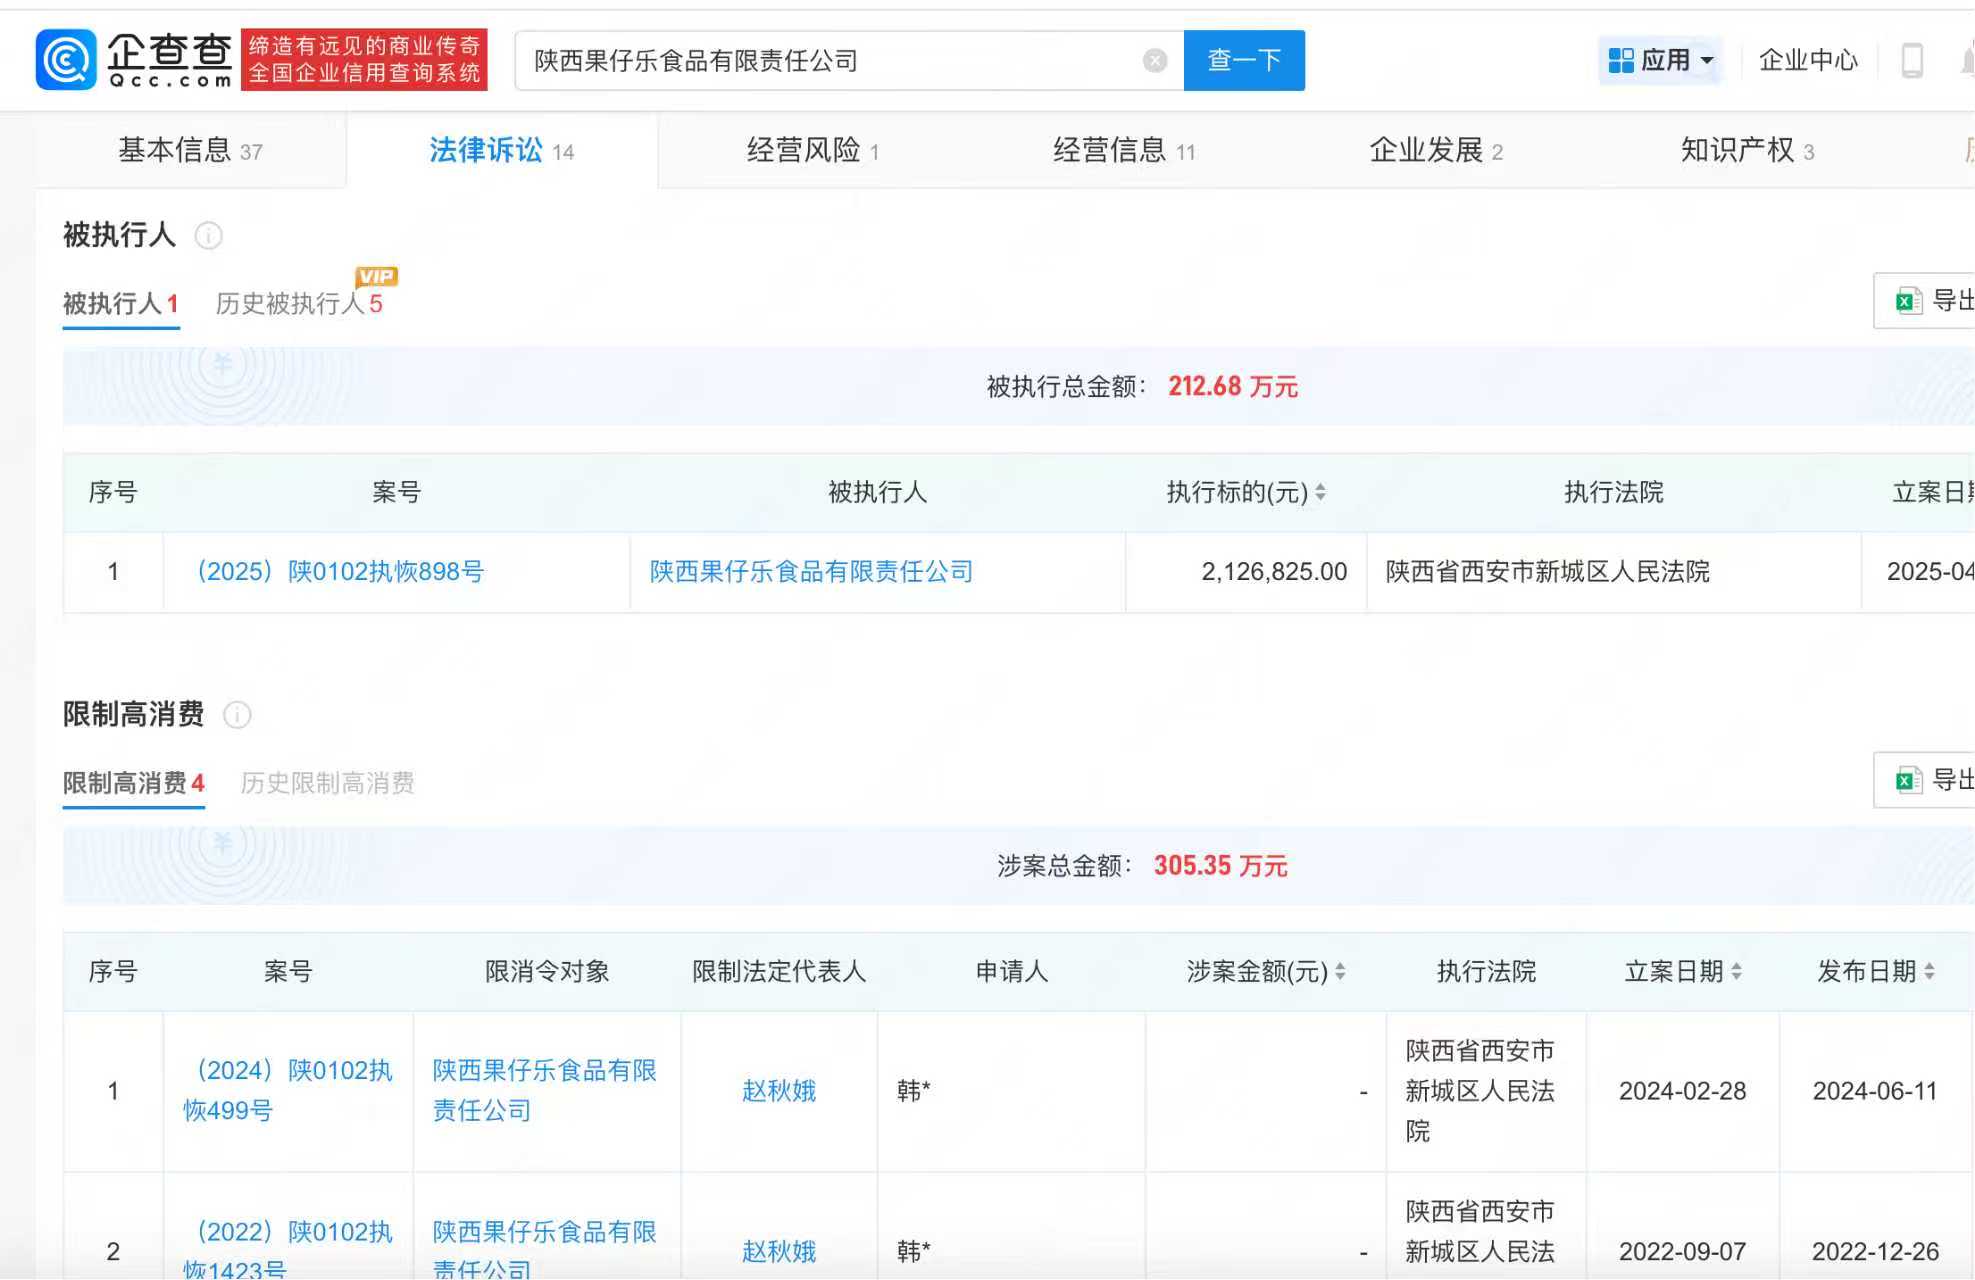1975x1280 pixels.
Task: Click the 案号 header in 被执行人 table
Action: [397, 492]
